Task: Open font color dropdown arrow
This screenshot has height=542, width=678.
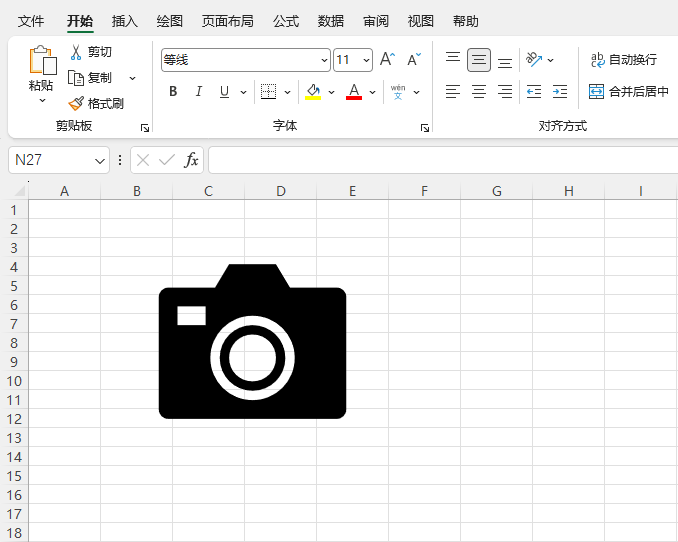Action: [x=373, y=92]
